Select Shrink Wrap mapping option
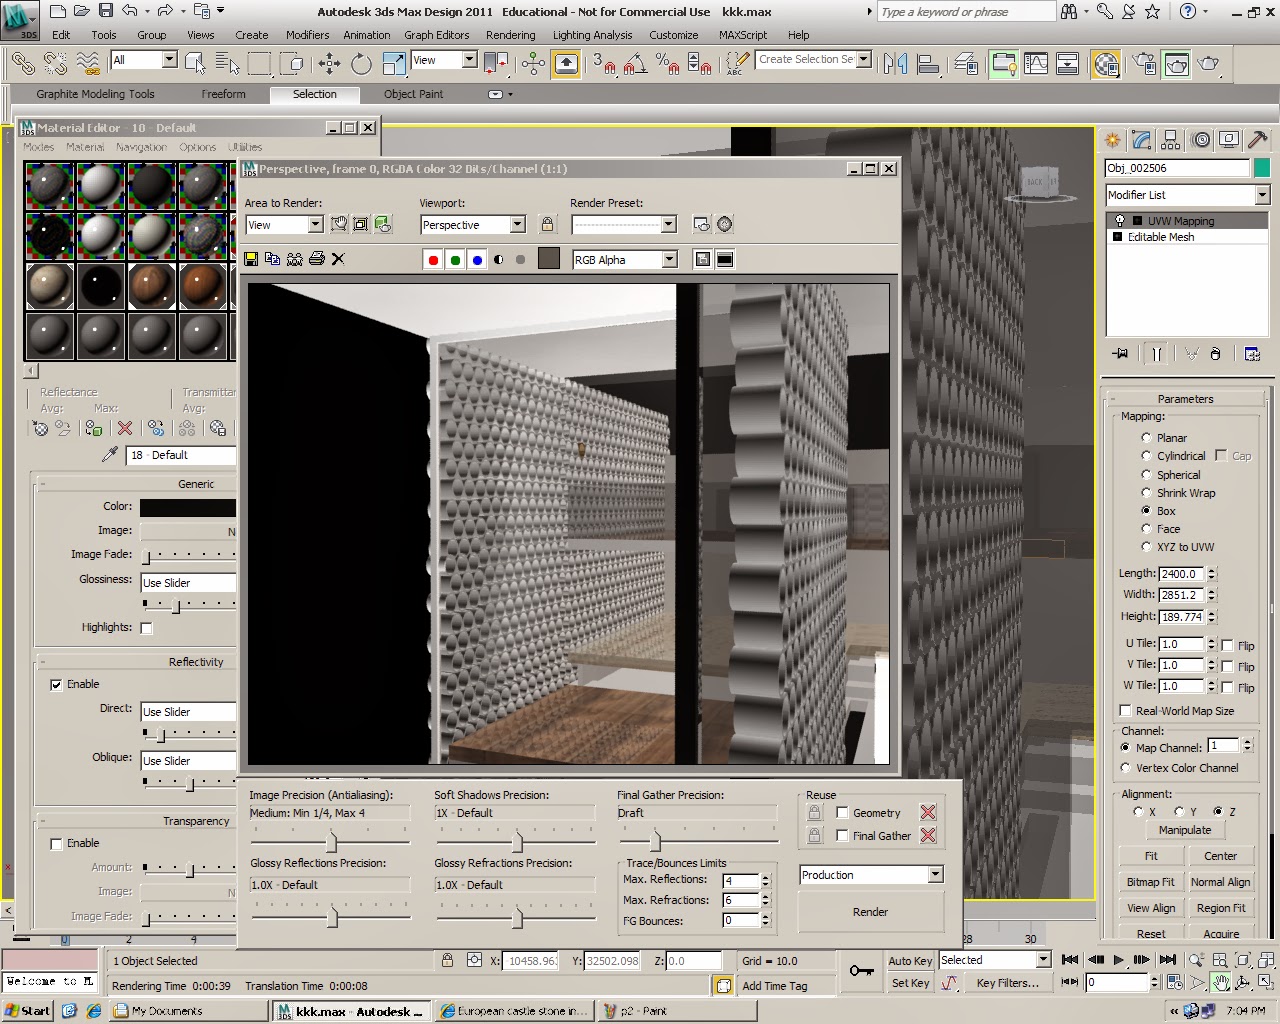The width and height of the screenshot is (1280, 1024). (1146, 493)
